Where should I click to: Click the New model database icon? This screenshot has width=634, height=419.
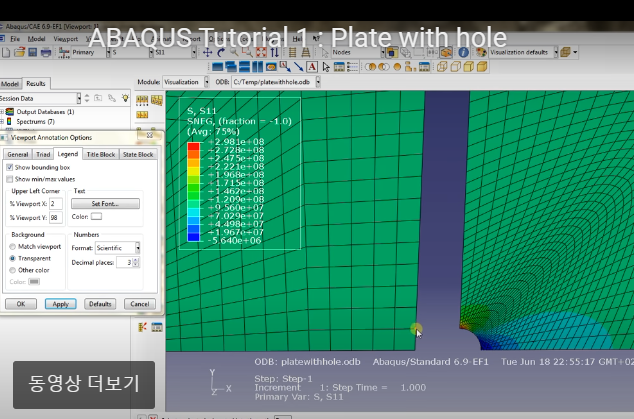tap(6, 52)
